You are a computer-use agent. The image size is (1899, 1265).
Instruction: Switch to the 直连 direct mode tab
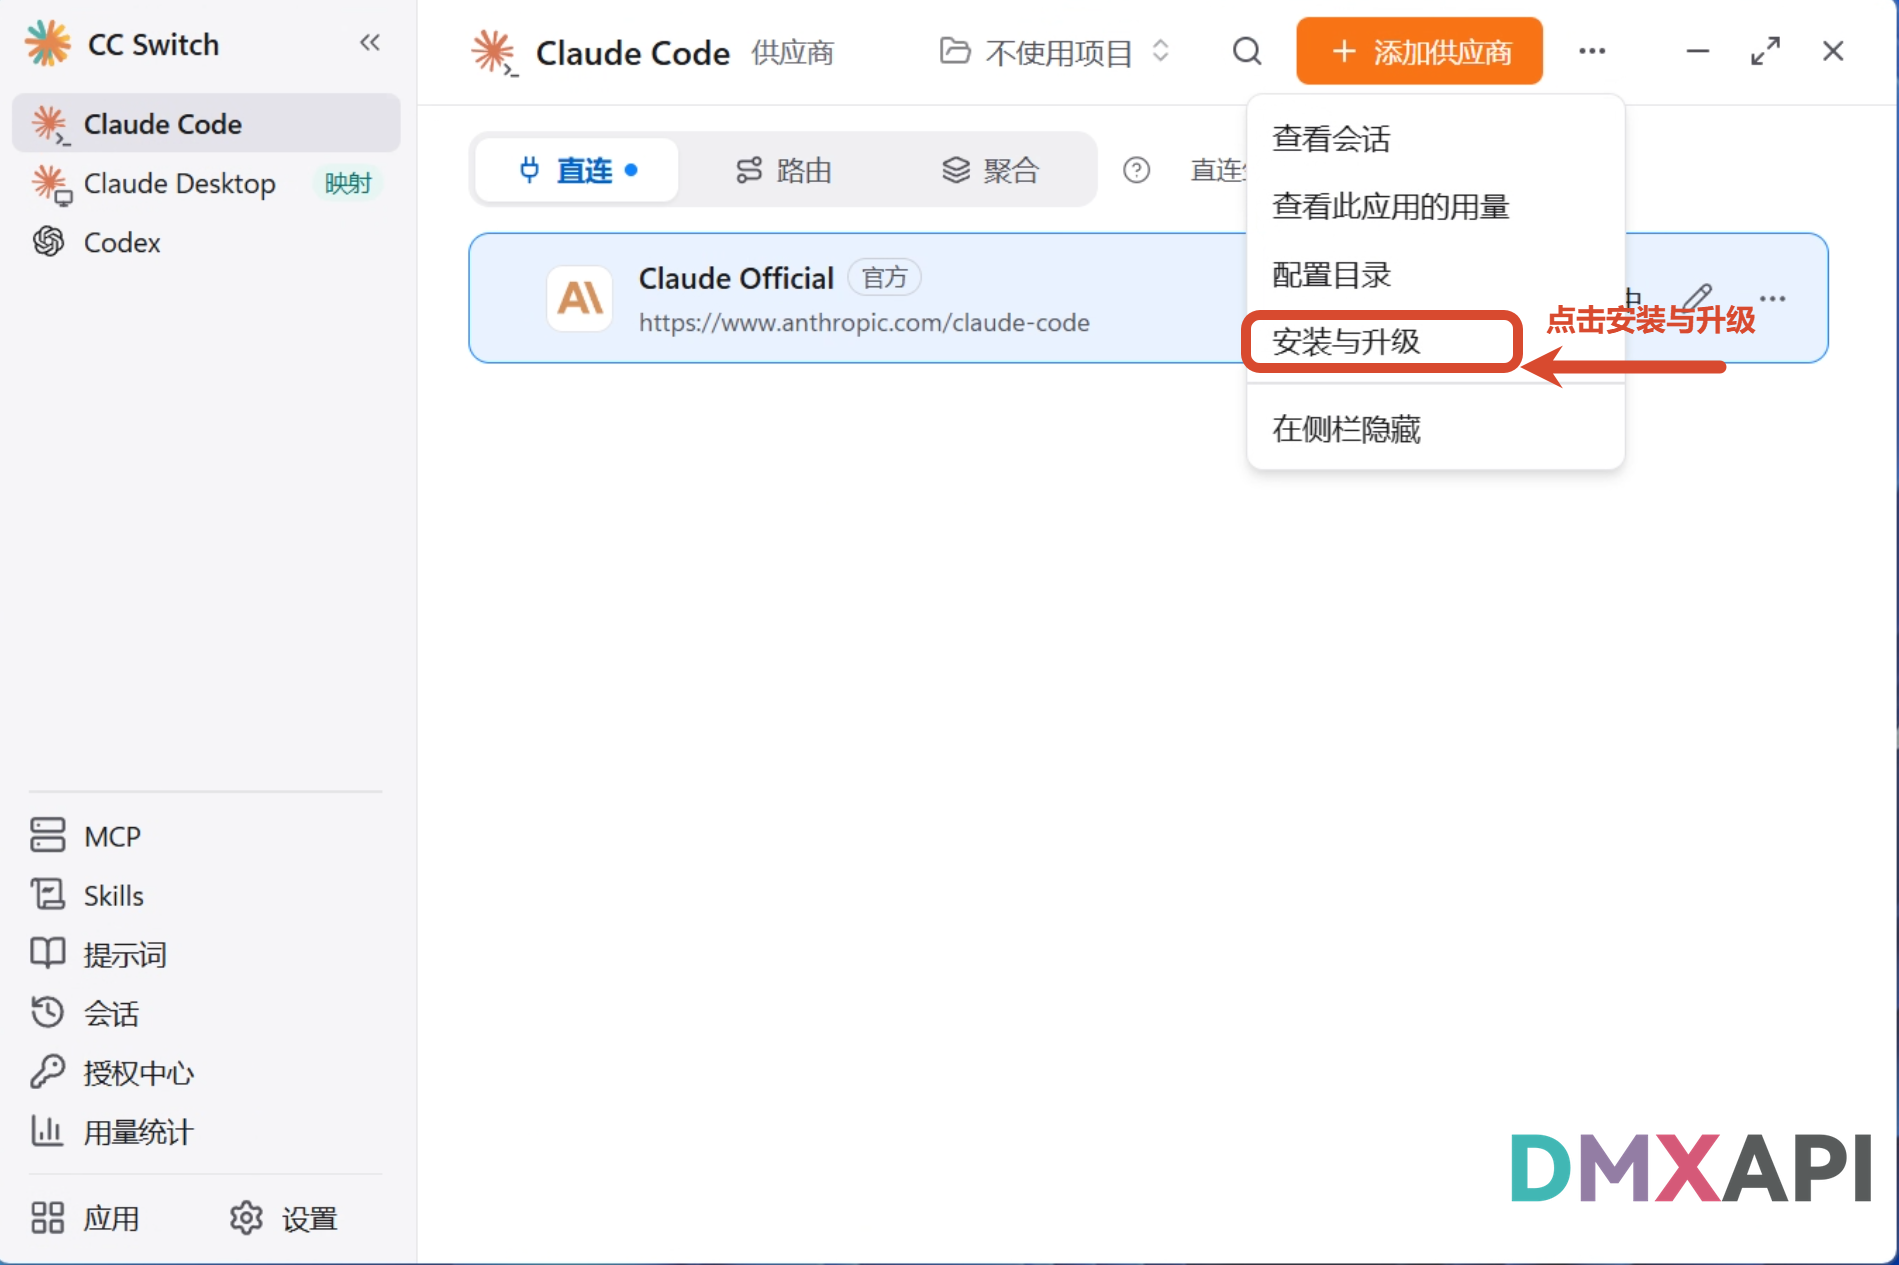(578, 170)
